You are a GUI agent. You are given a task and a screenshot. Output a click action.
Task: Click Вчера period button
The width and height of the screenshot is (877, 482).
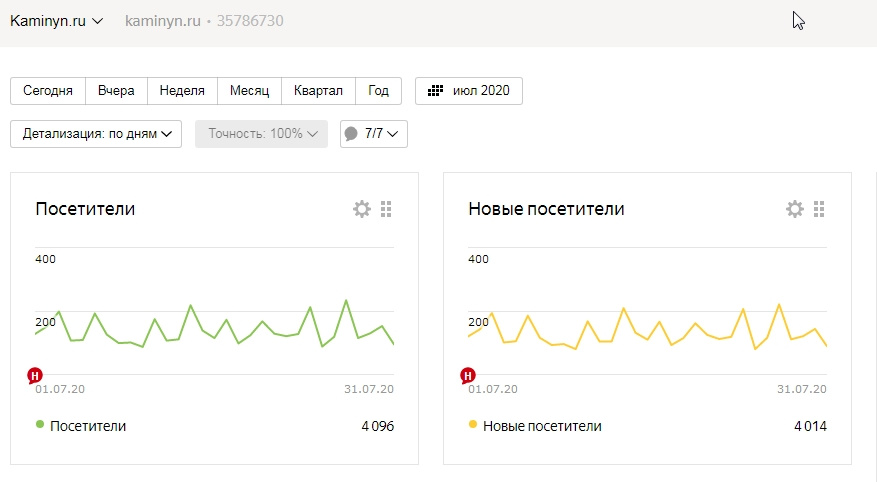(x=116, y=91)
